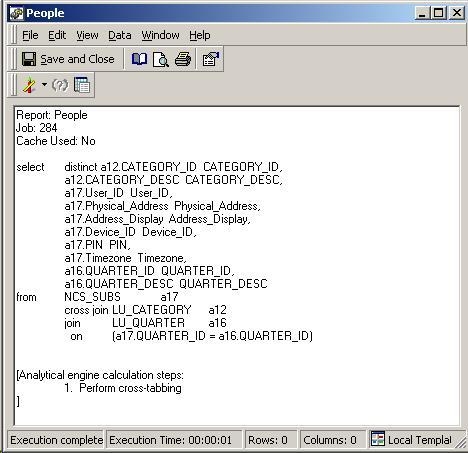Open Print Preview magnifier page icon
This screenshot has width=468, height=453.
[161, 59]
